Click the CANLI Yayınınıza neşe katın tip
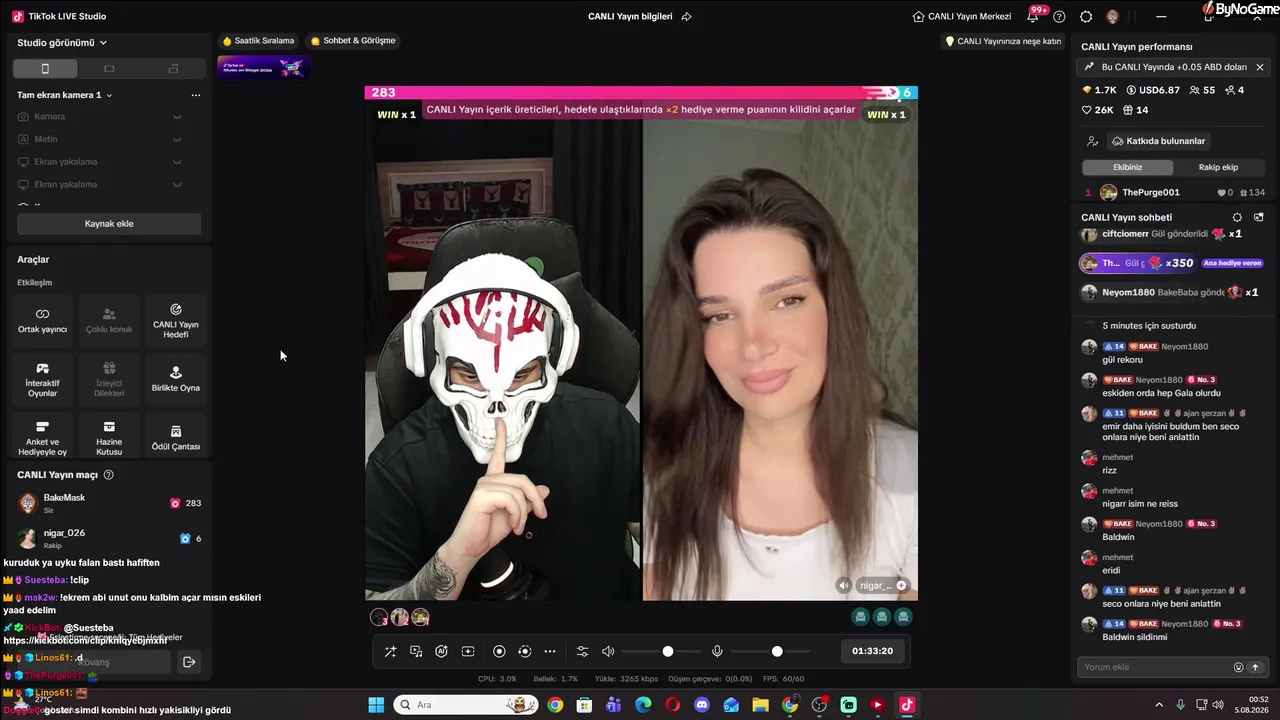Image resolution: width=1280 pixels, height=720 pixels. click(x=1003, y=41)
